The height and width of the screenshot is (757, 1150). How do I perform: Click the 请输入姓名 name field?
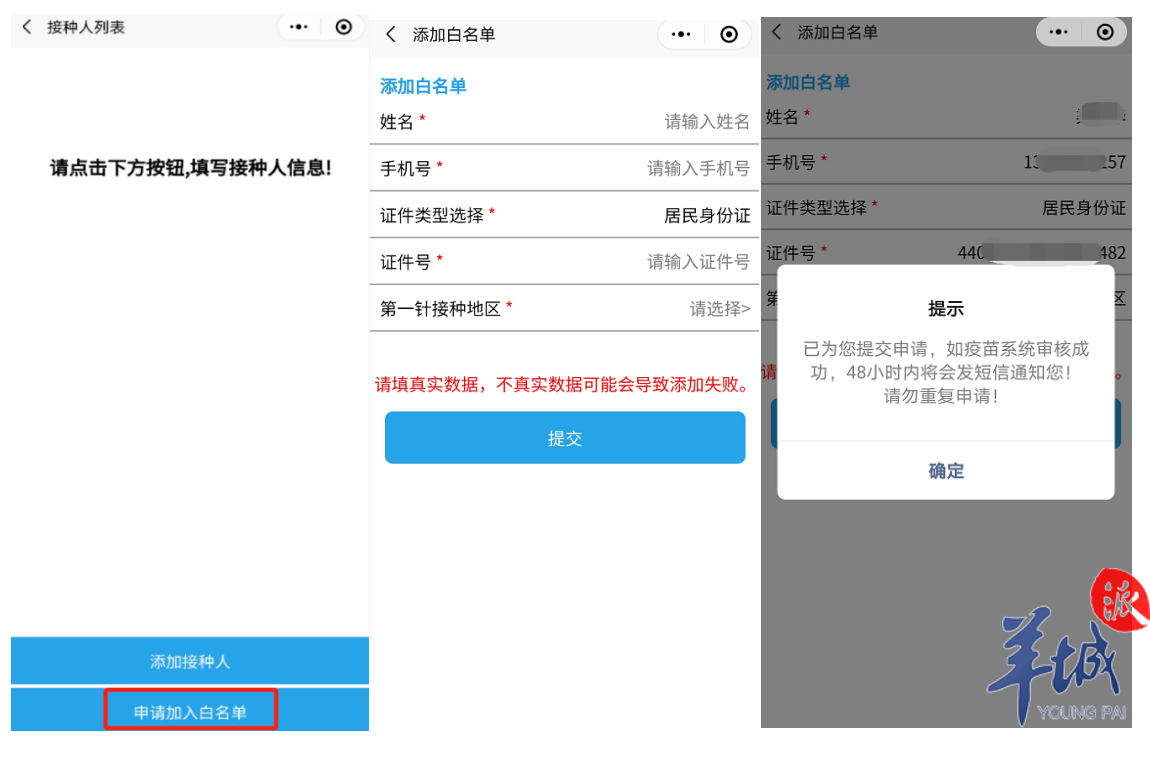[564, 122]
